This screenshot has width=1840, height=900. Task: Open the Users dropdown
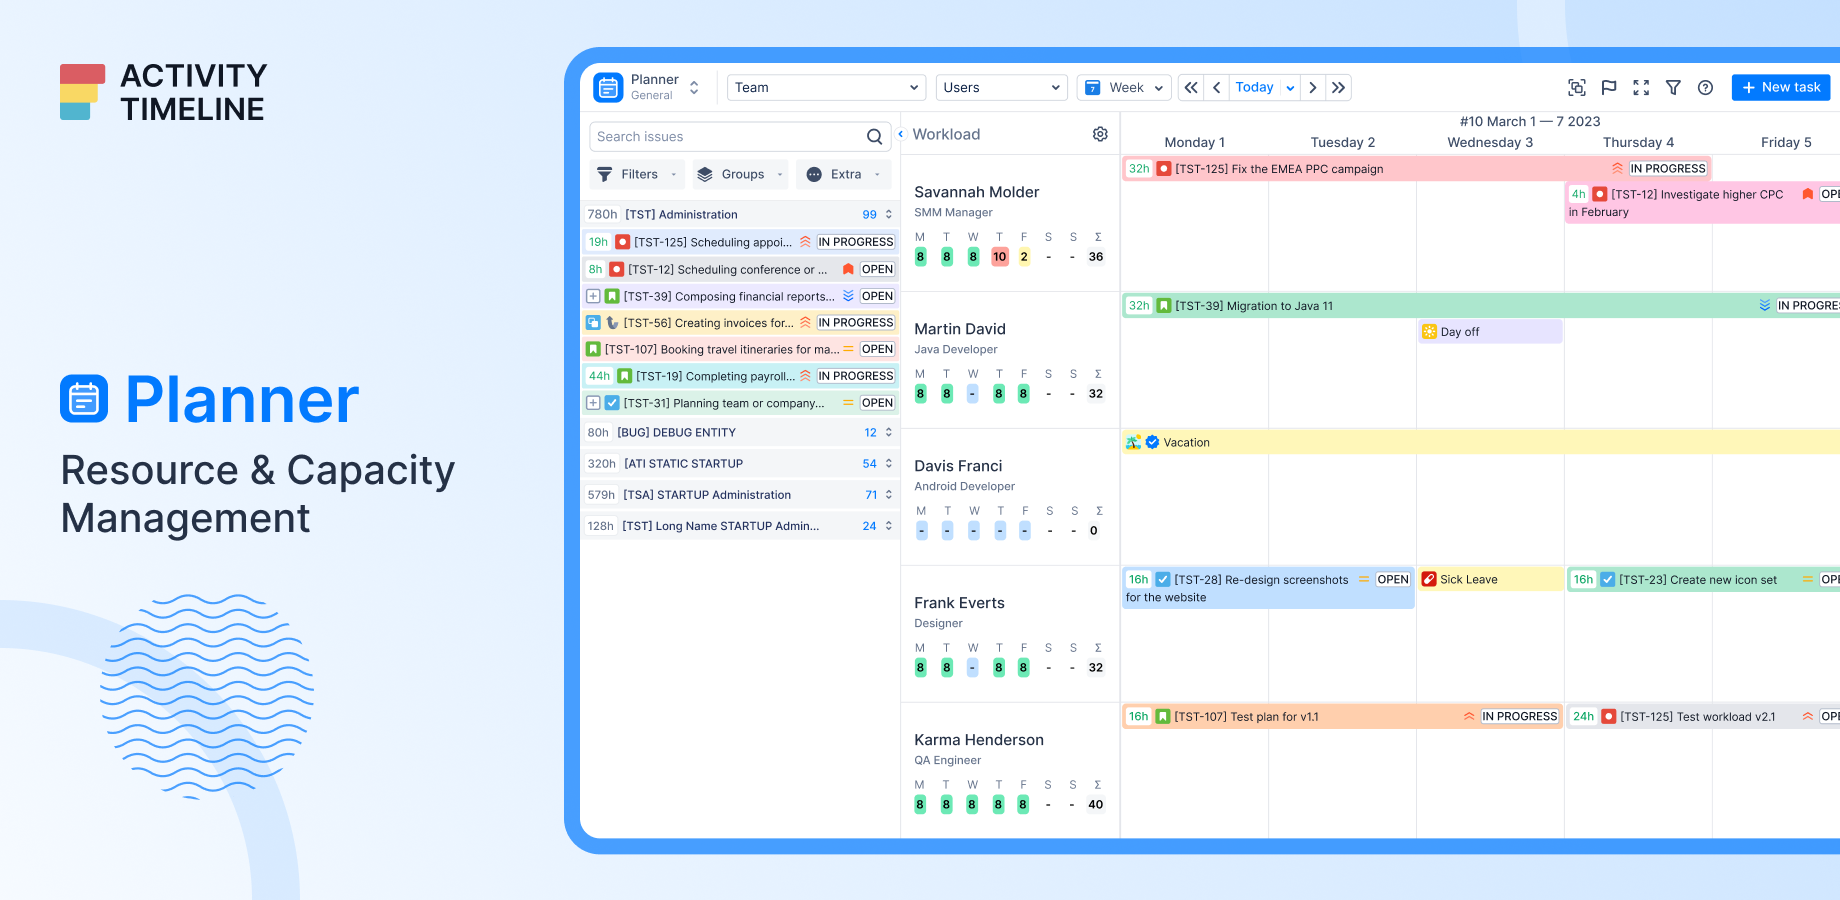coord(1001,88)
